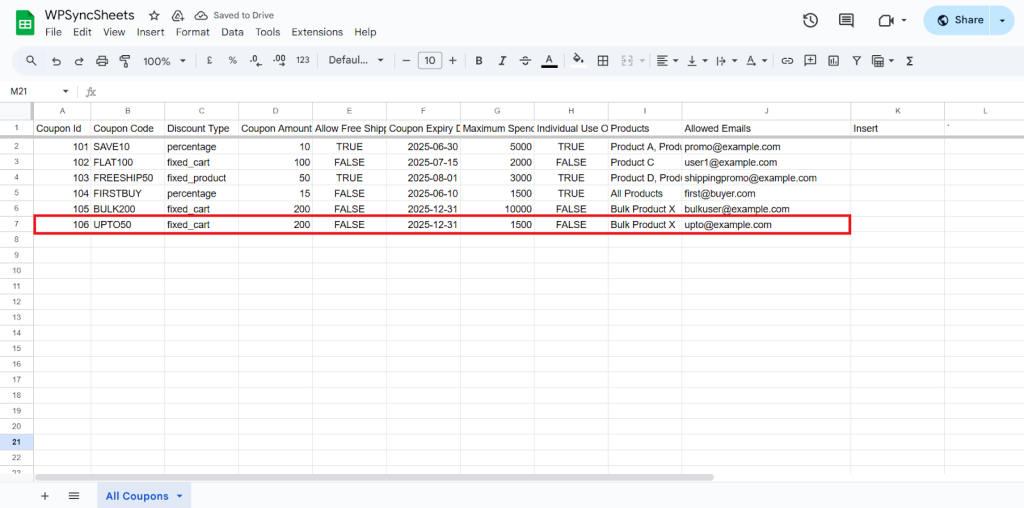Open the Help menu
This screenshot has width=1024, height=508.
point(366,32)
